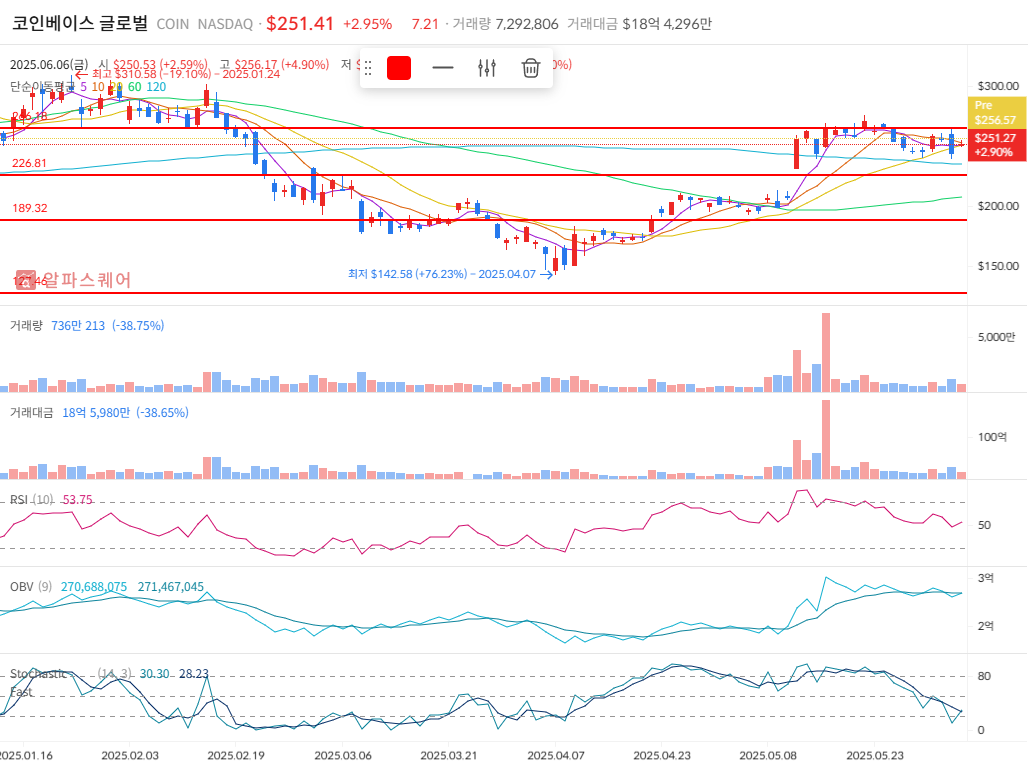
Task: Click the volume value 736만 213
Action: tap(78, 325)
